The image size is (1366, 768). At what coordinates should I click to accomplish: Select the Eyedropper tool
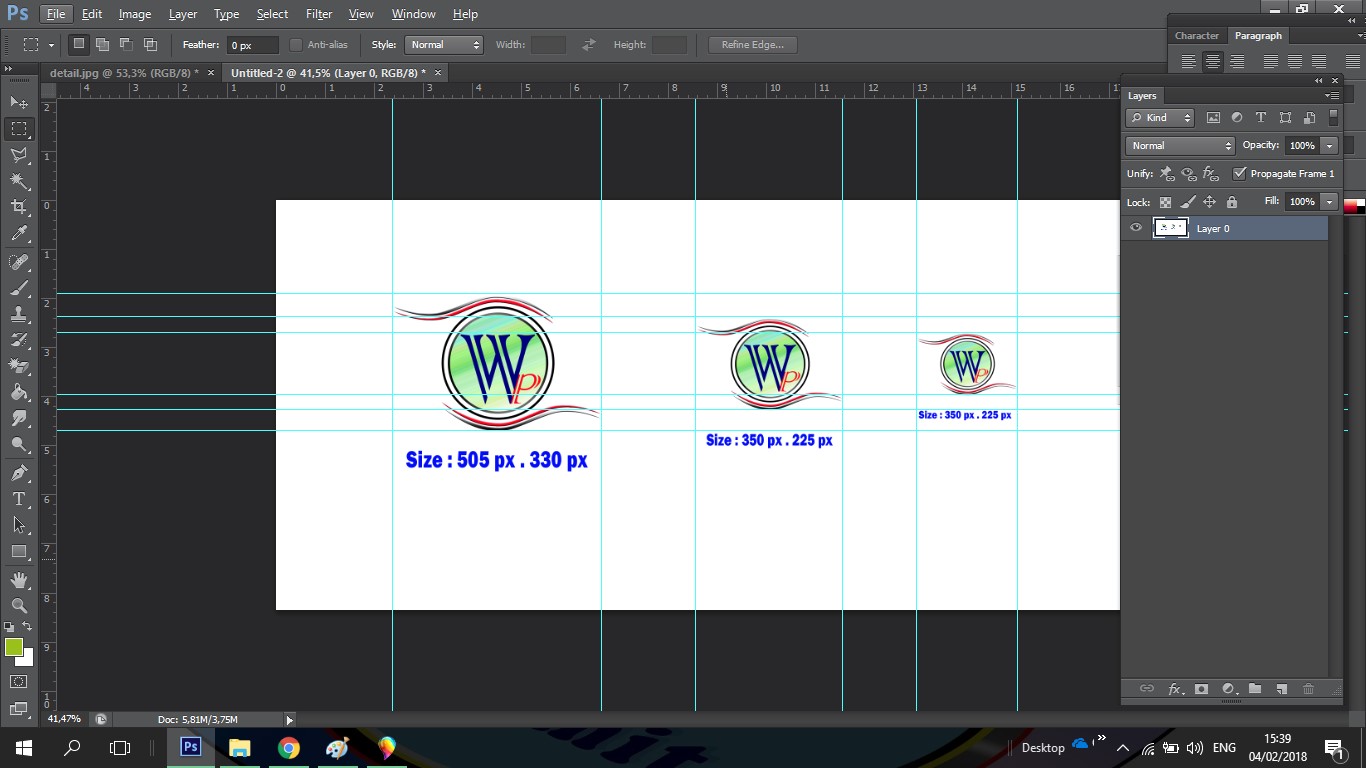tap(19, 234)
